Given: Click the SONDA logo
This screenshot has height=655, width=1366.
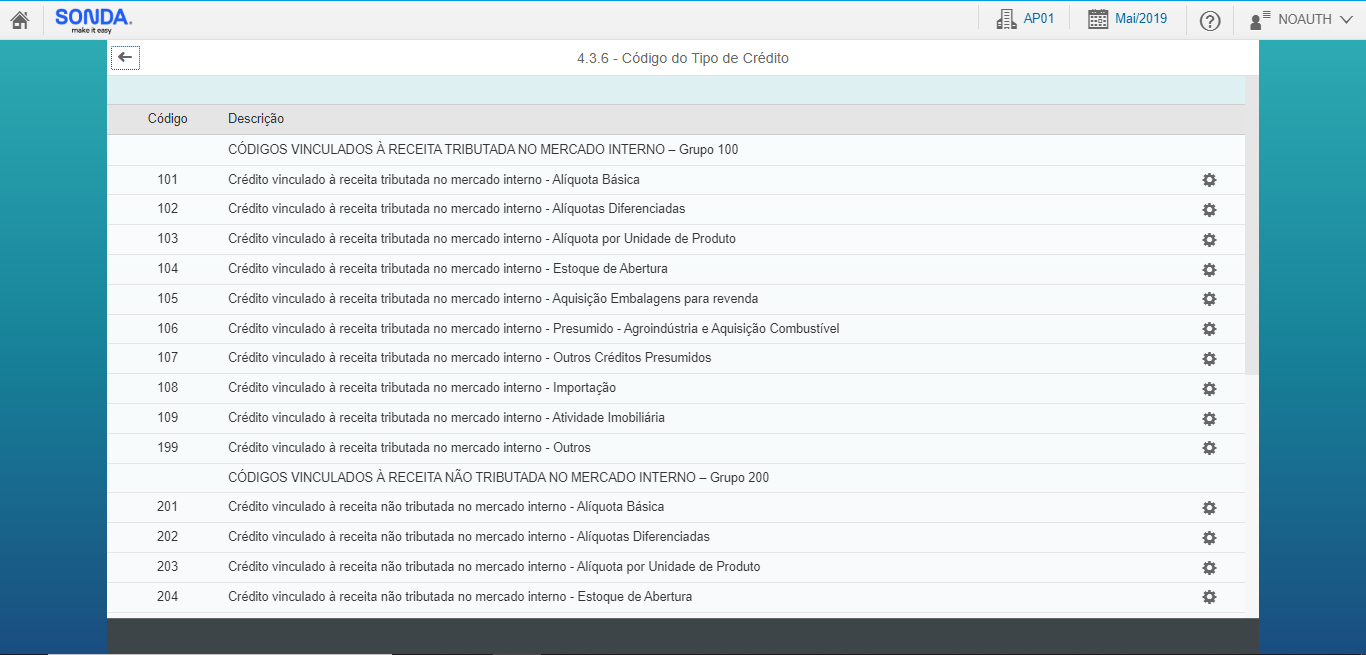Looking at the screenshot, I should click(x=94, y=20).
